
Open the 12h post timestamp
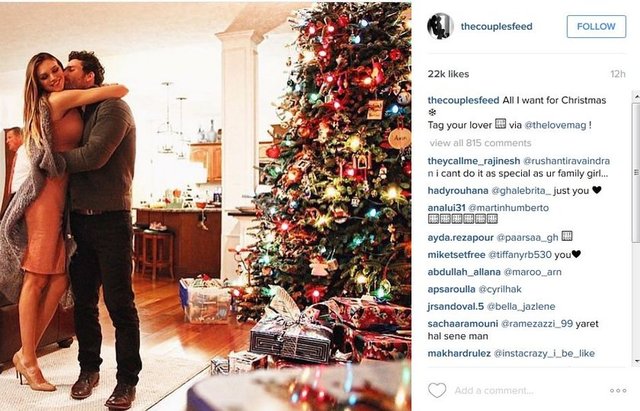(618, 74)
